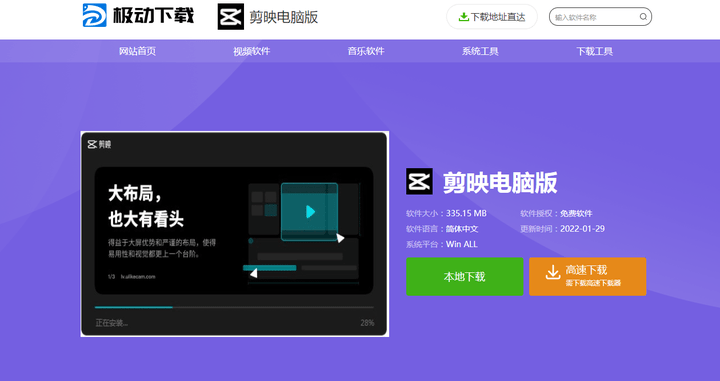Select the 下载工具 navigation item
Viewport: 720px width, 381px height.
[x=595, y=51]
